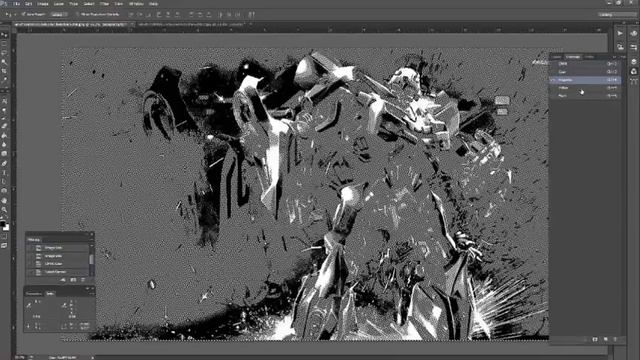Open the Filter menu

point(104,4)
